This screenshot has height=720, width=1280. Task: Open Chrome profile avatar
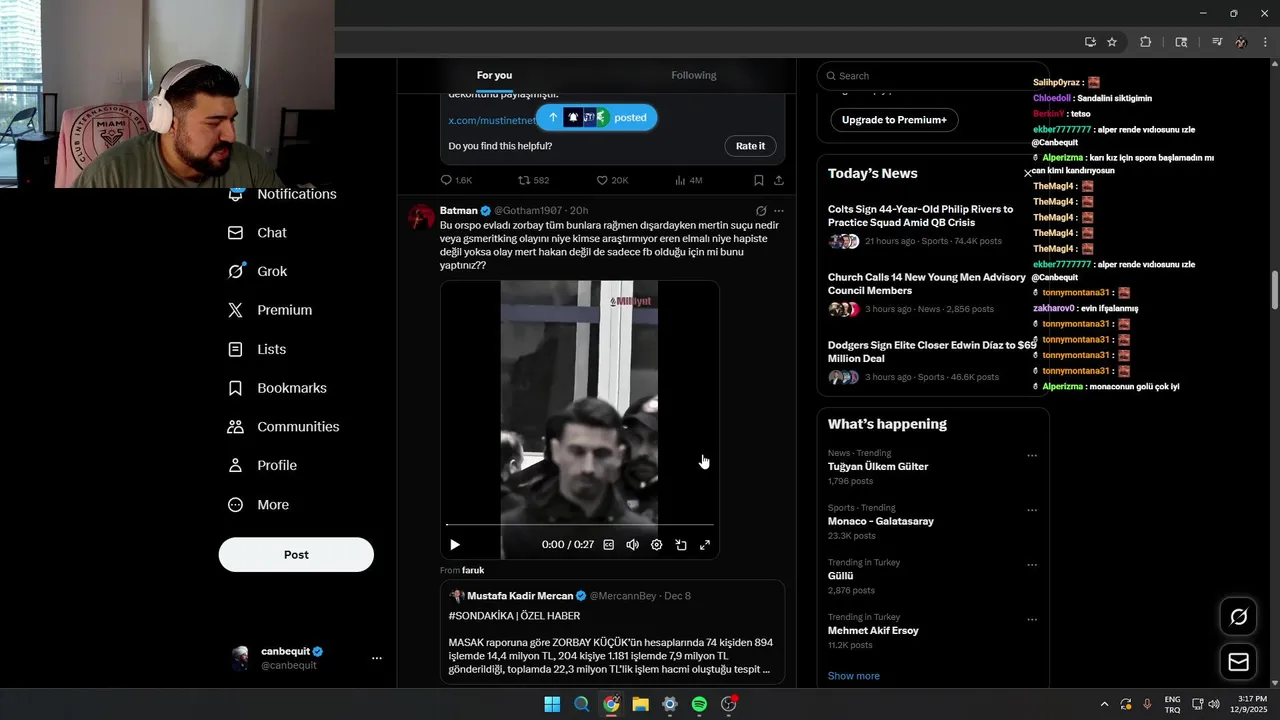pyautogui.click(x=1241, y=42)
